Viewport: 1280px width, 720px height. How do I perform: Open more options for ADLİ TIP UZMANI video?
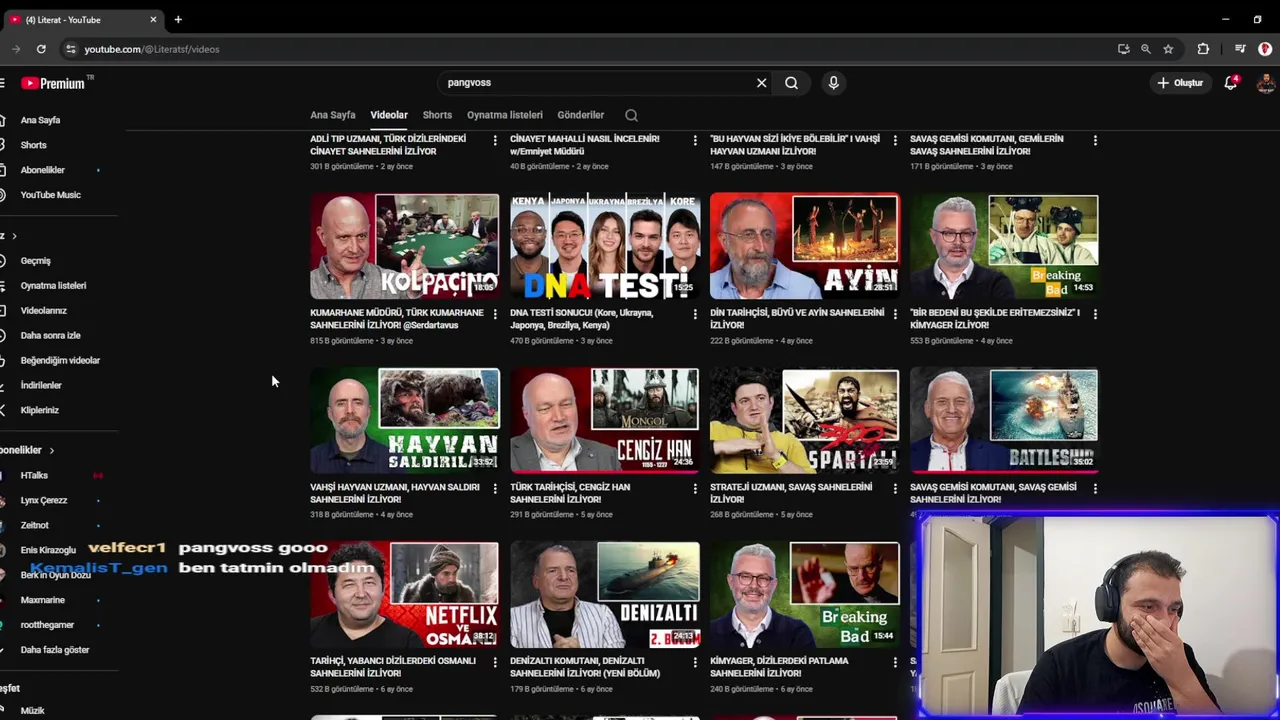click(495, 140)
